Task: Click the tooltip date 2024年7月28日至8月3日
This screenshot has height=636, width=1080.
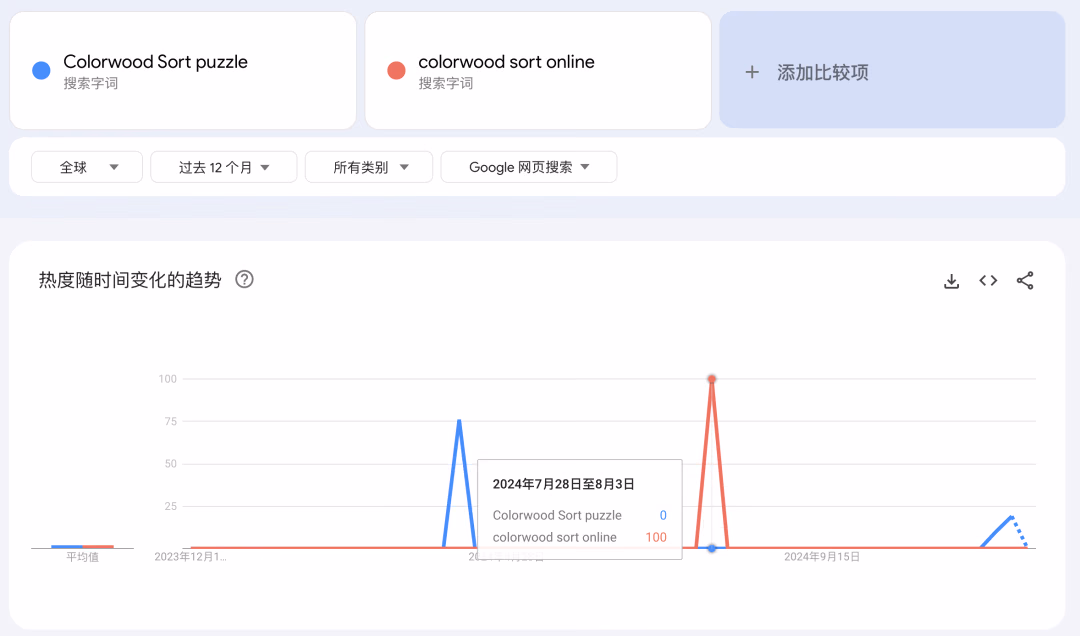Action: click(x=563, y=484)
